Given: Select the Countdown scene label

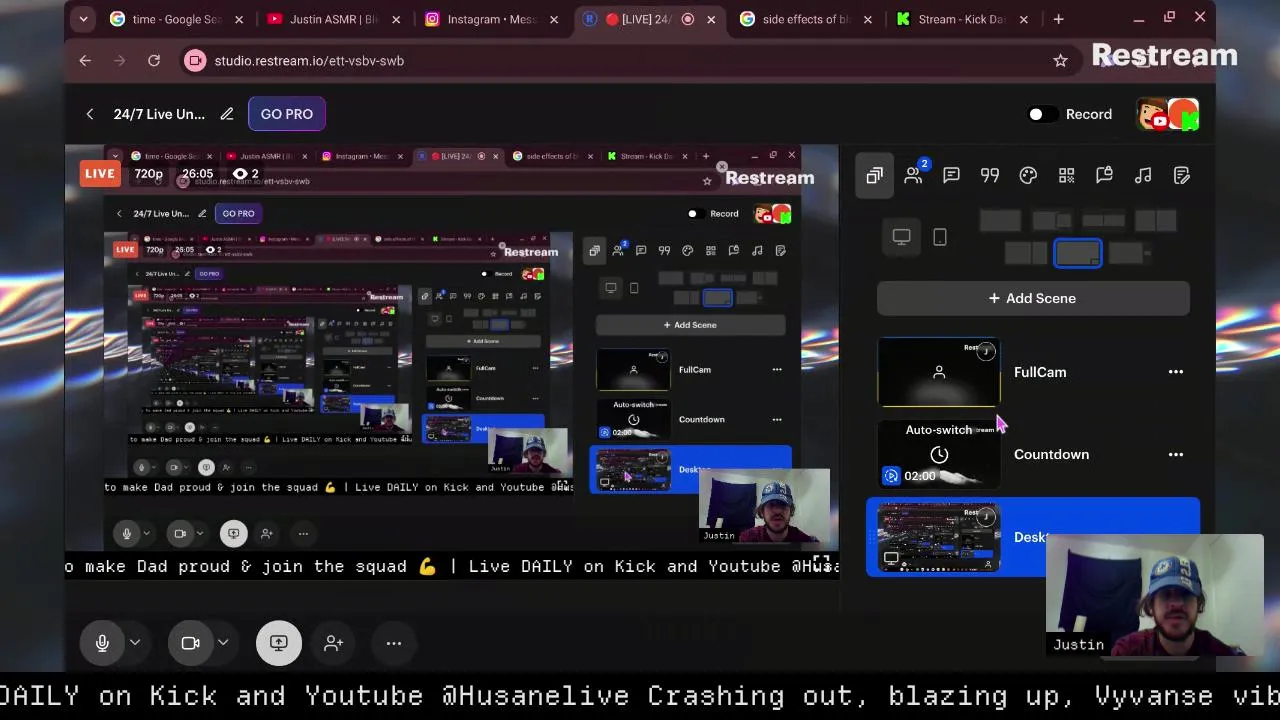Looking at the screenshot, I should pyautogui.click(x=1051, y=454).
